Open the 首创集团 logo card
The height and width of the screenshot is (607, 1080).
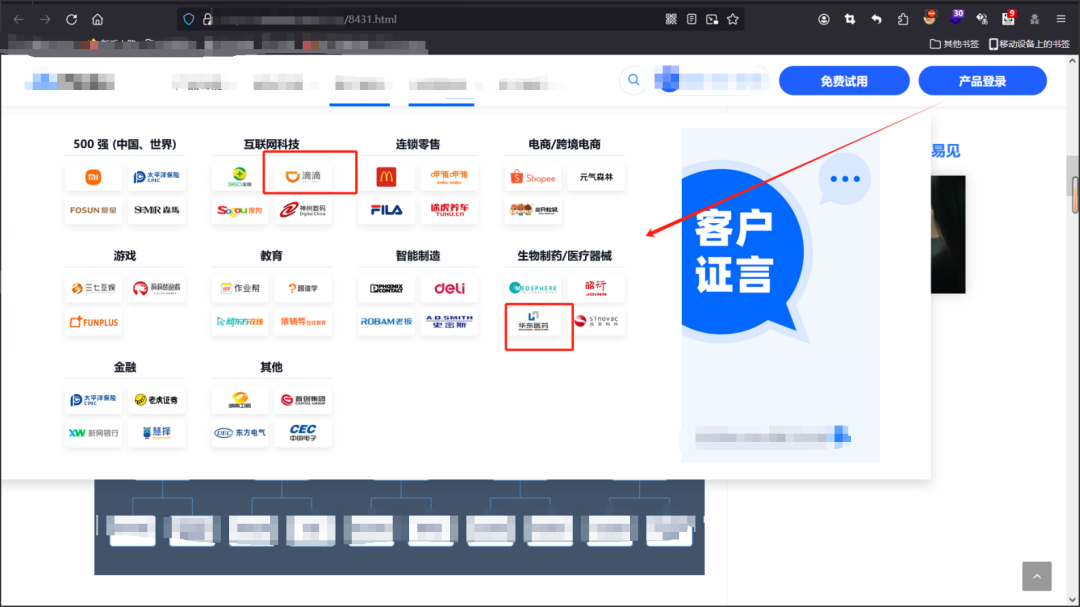tap(303, 400)
